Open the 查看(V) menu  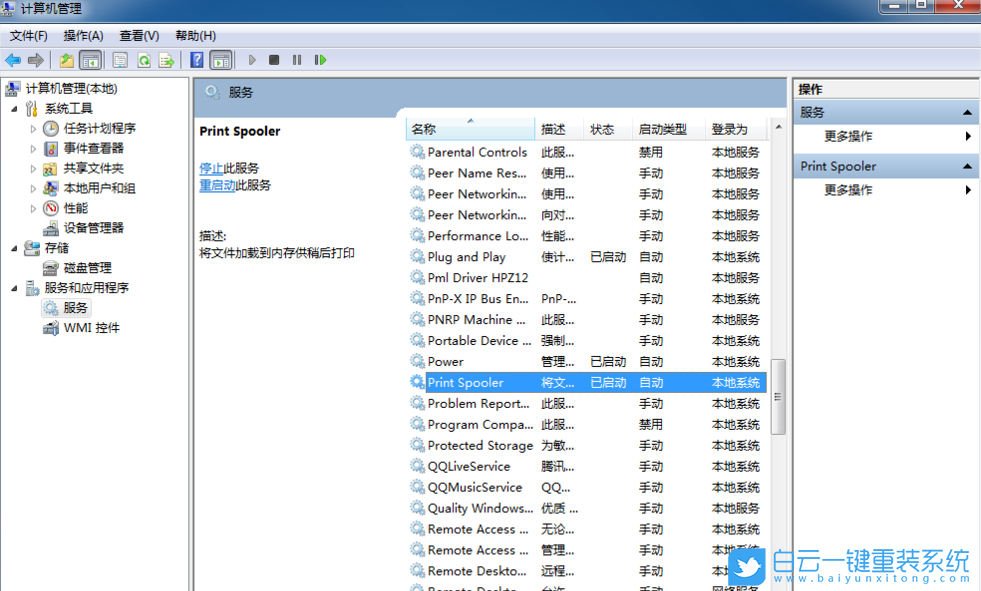(x=139, y=36)
